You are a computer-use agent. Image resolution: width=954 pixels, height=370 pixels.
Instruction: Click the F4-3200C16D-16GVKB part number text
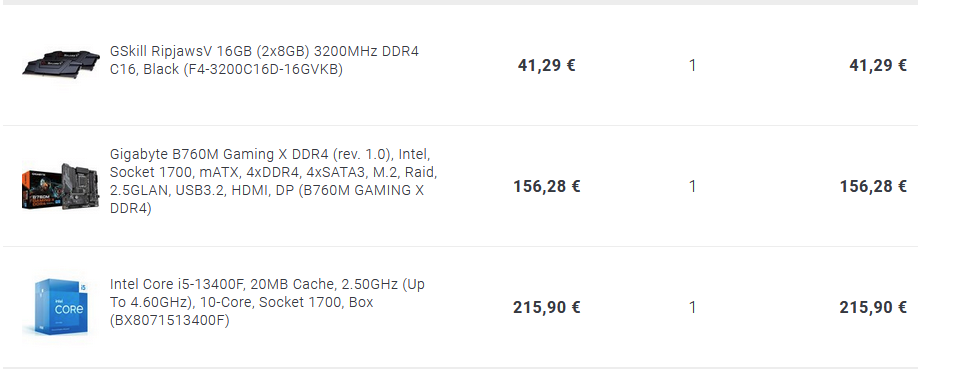(263, 69)
